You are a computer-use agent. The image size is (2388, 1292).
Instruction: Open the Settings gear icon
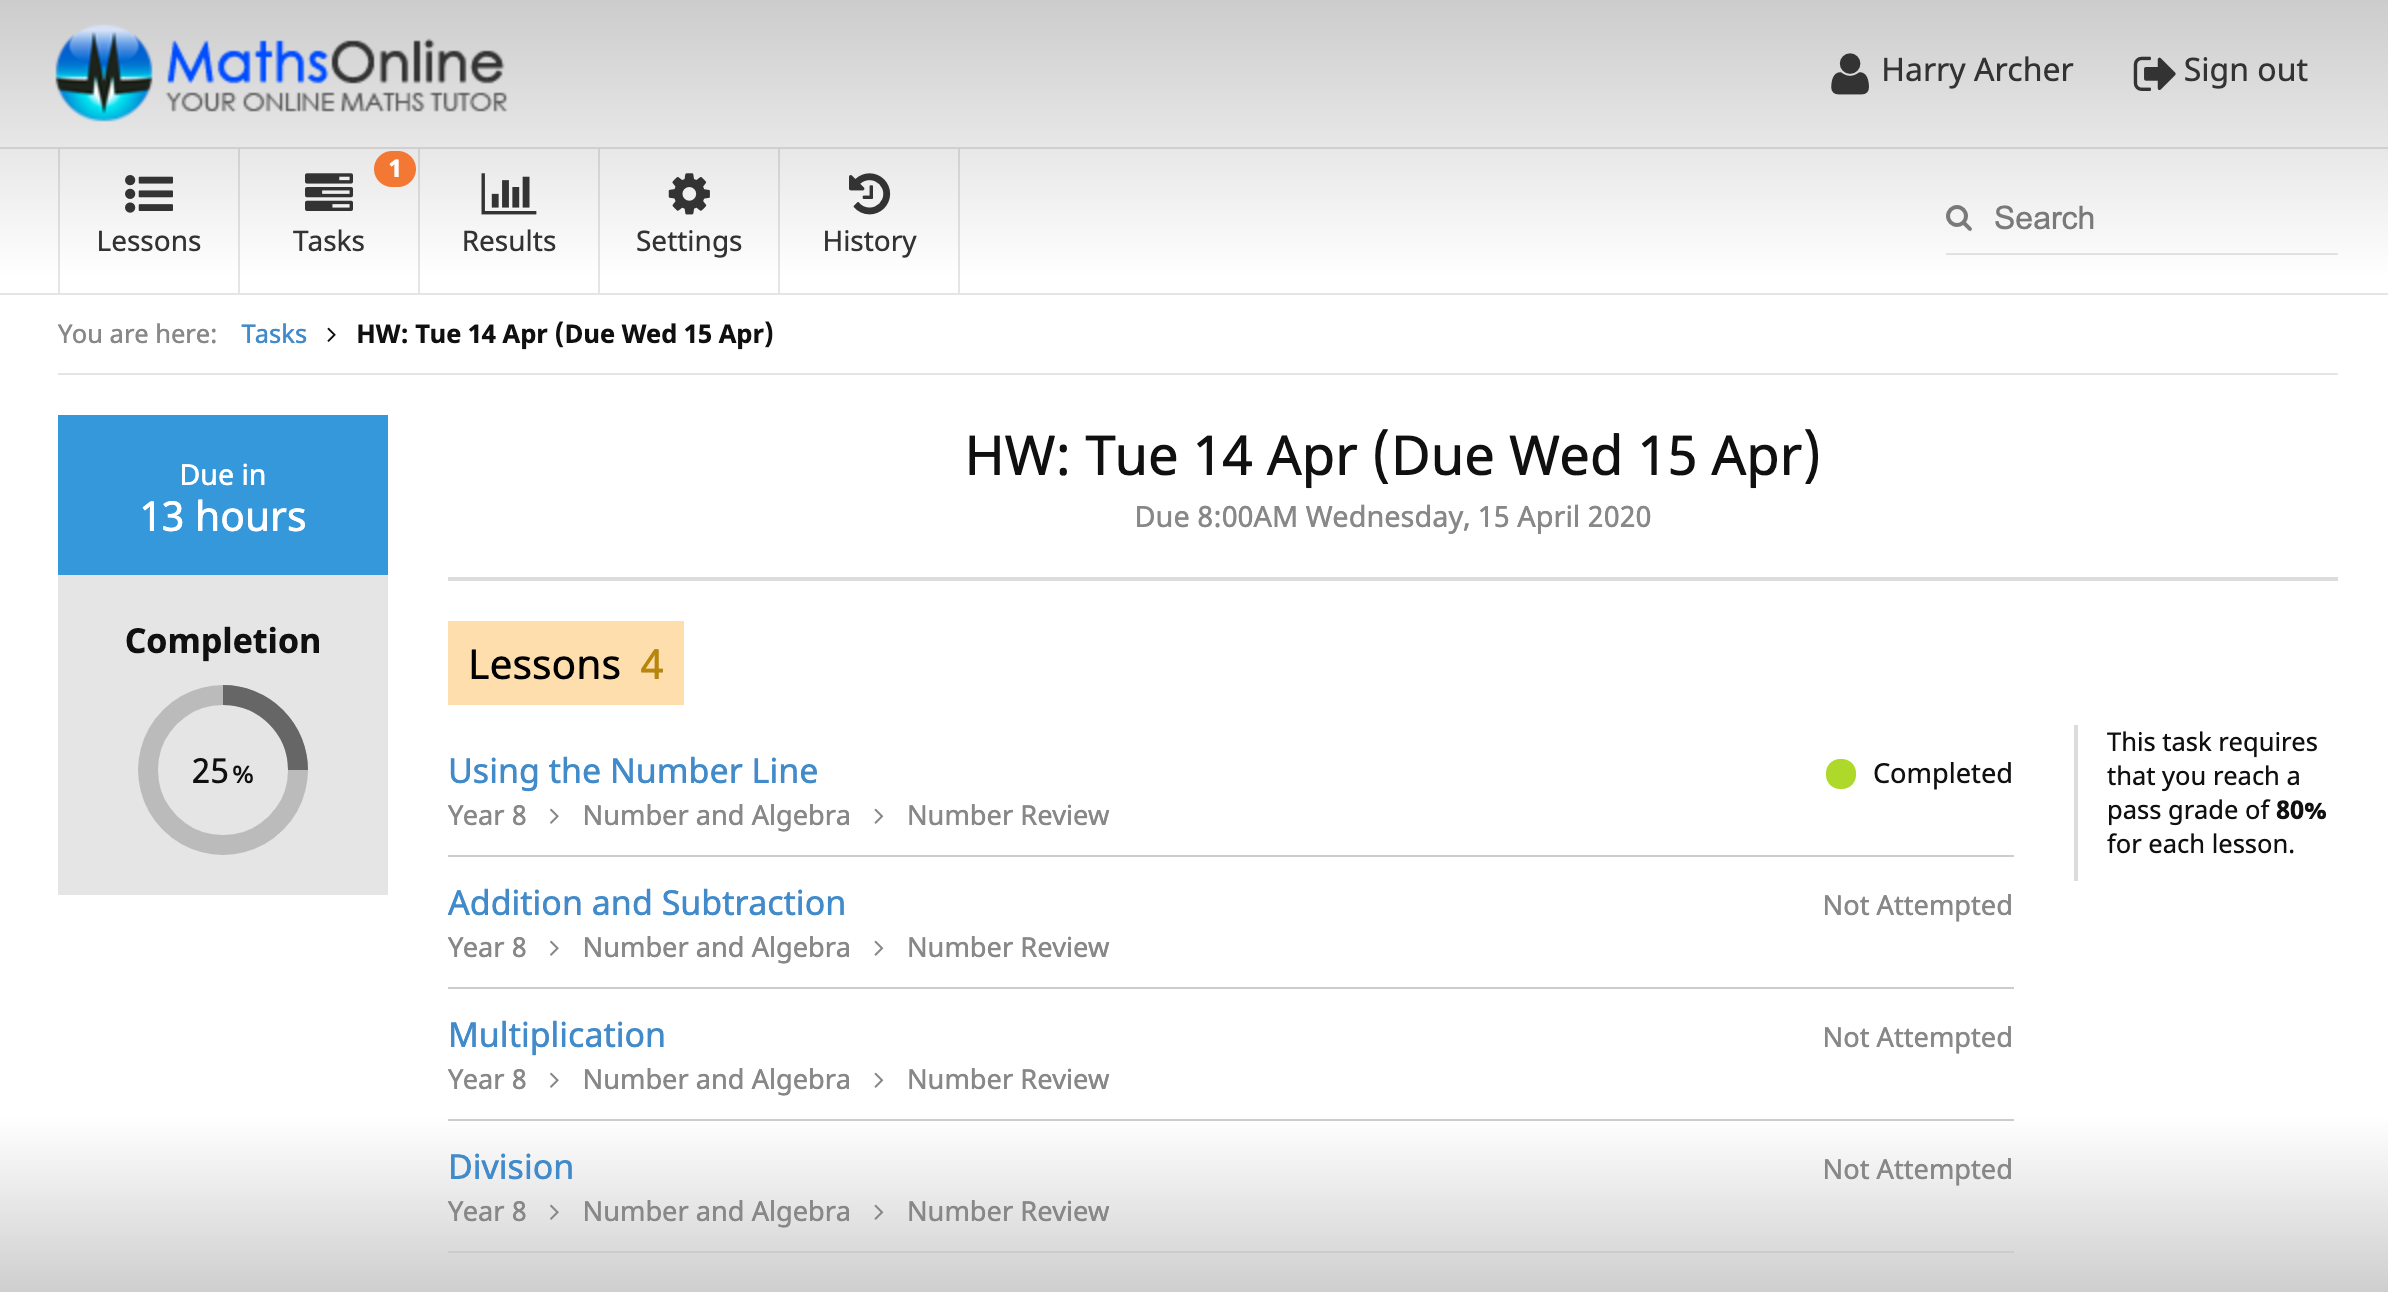click(x=688, y=194)
